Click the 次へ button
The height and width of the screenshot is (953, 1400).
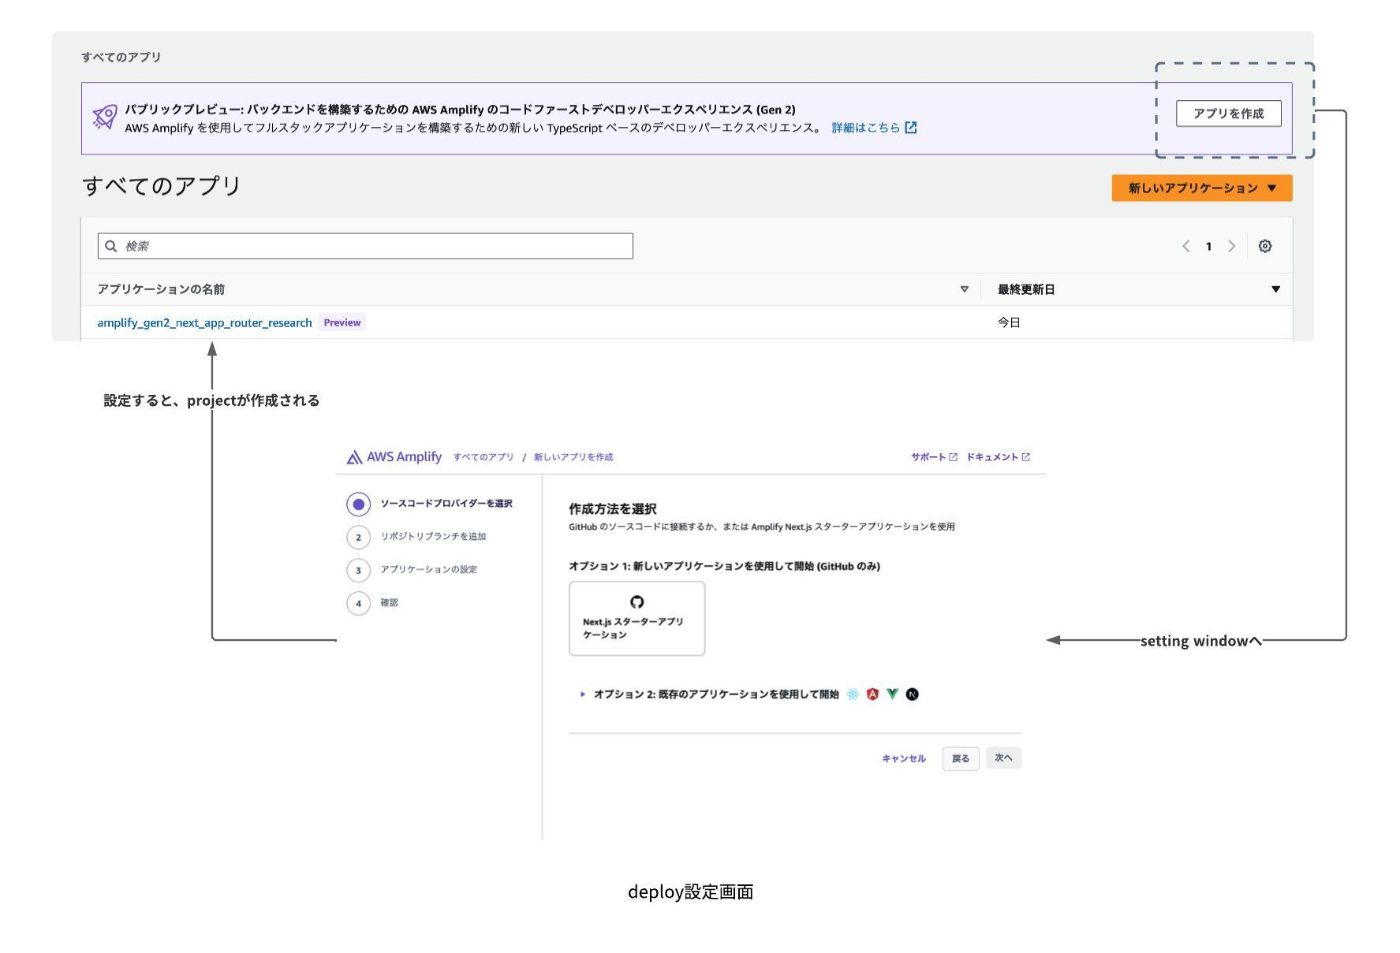click(x=1003, y=758)
